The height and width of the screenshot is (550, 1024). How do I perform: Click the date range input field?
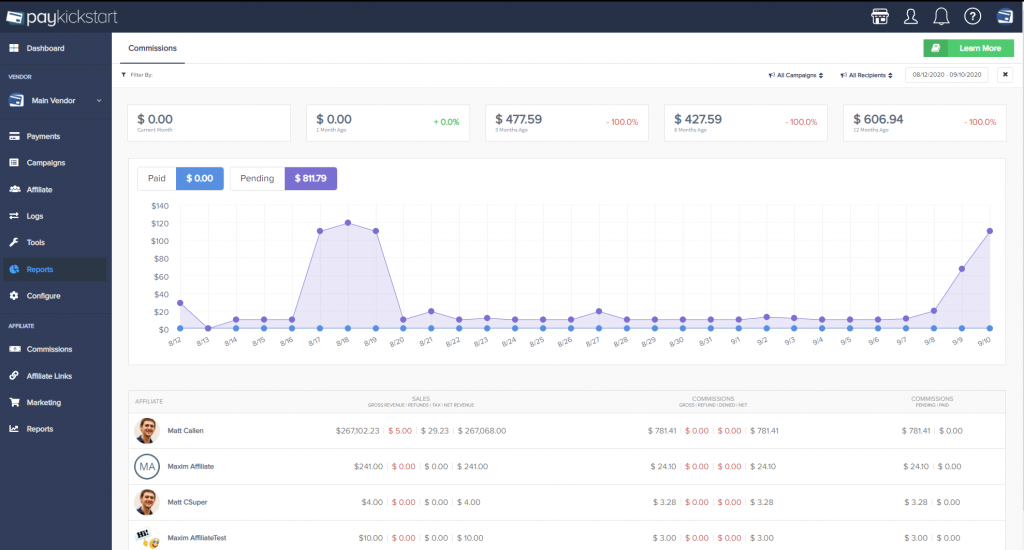tap(946, 75)
